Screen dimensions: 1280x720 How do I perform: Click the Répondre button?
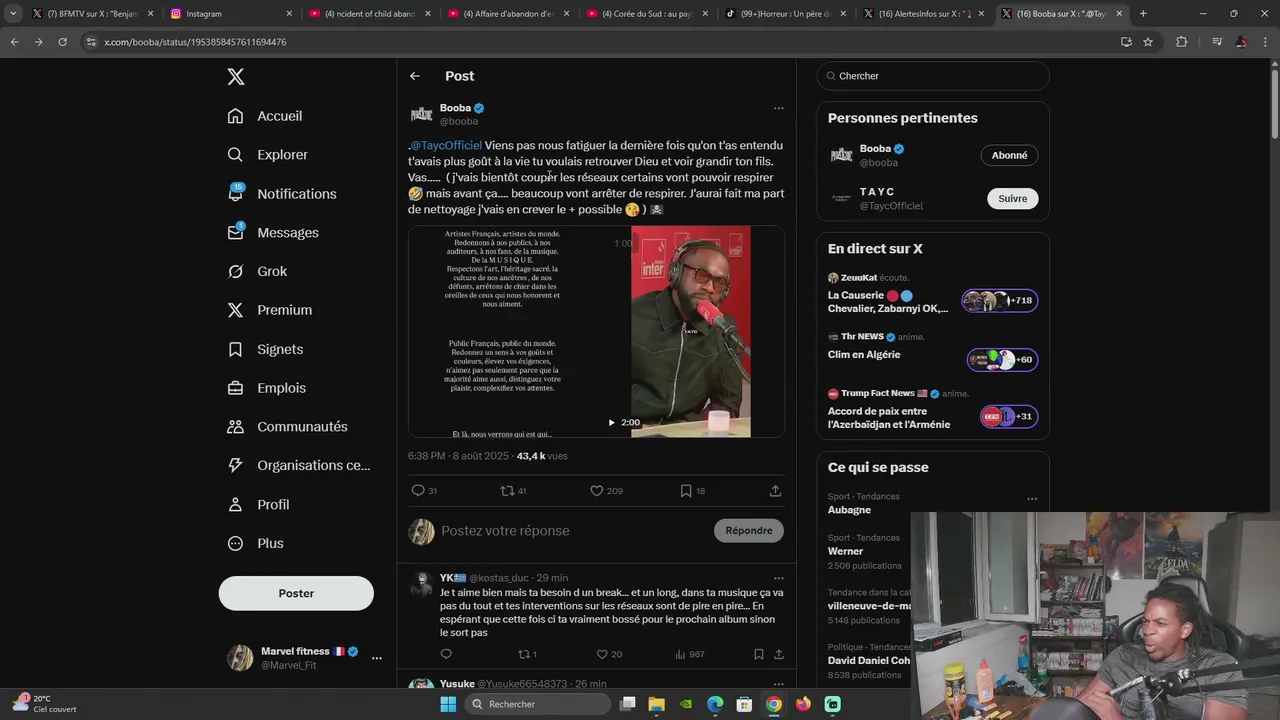point(749,531)
